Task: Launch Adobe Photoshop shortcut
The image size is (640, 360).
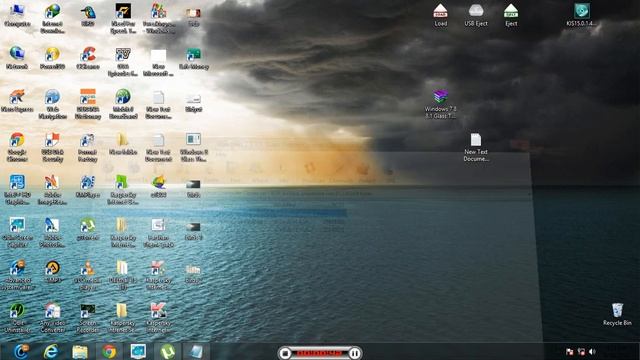Action: 52,233
